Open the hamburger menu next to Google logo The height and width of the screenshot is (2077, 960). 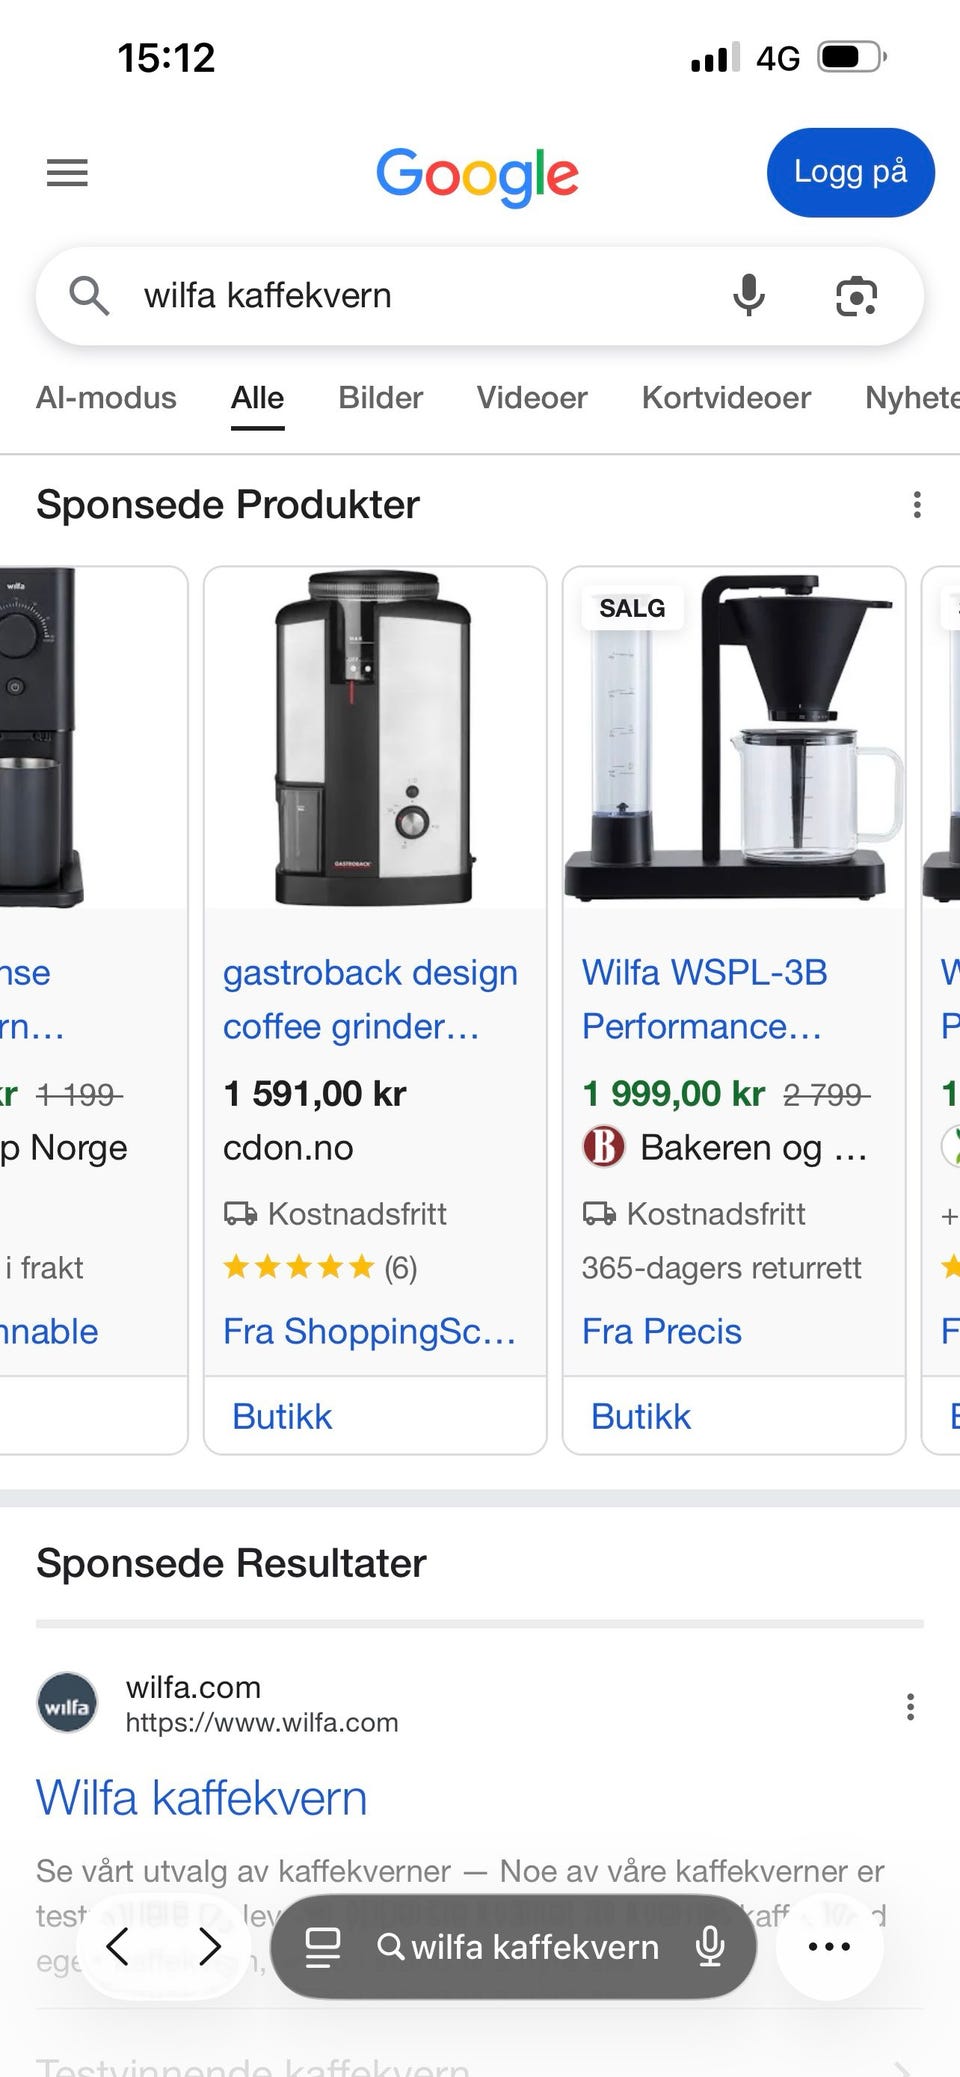tap(67, 173)
